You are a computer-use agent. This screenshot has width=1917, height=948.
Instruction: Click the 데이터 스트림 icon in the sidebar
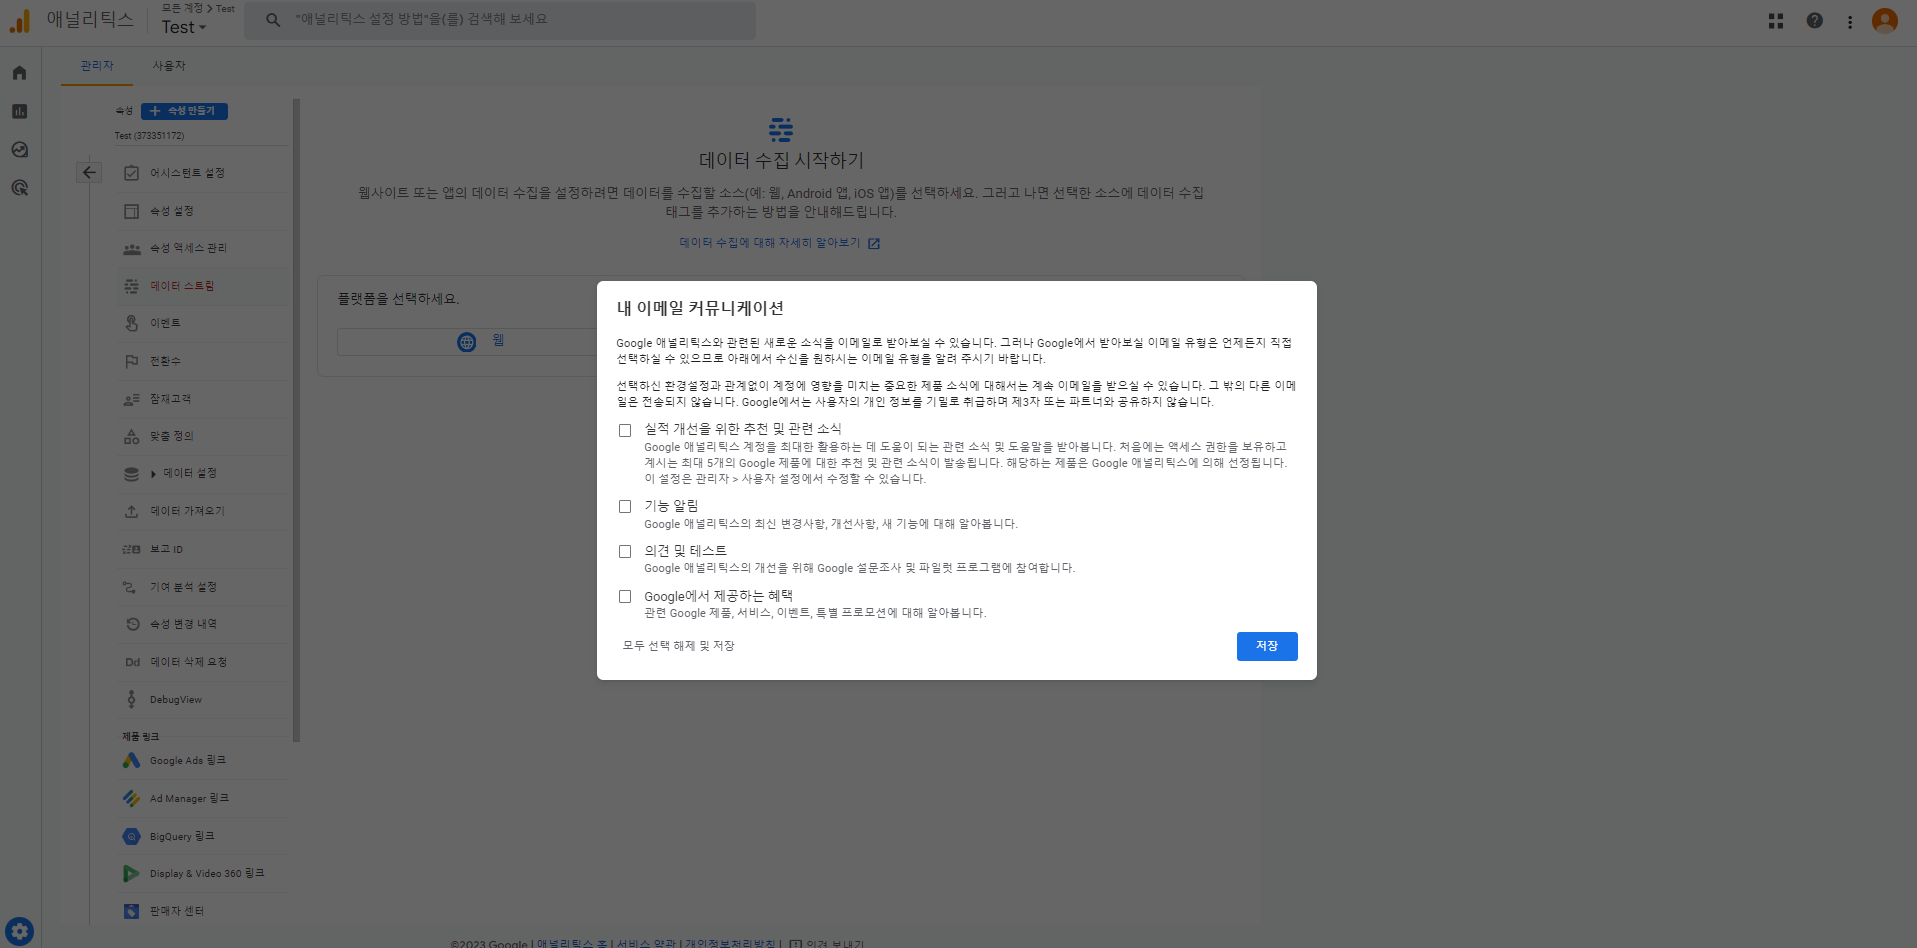(x=131, y=286)
